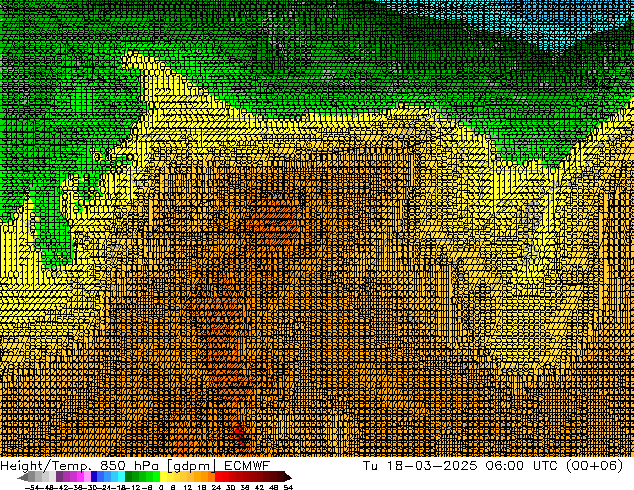Click the dark maroon right arrow legend end
Image resolution: width=634 pixels, height=490 pixels.
288,477
